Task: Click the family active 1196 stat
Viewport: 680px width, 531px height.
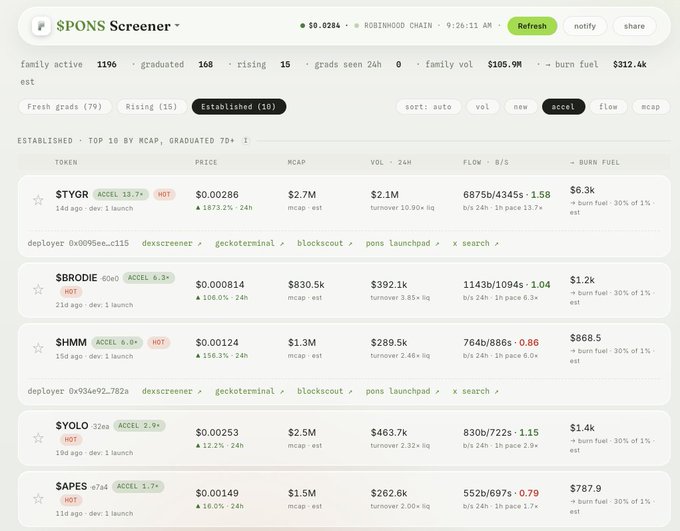Action: click(69, 65)
